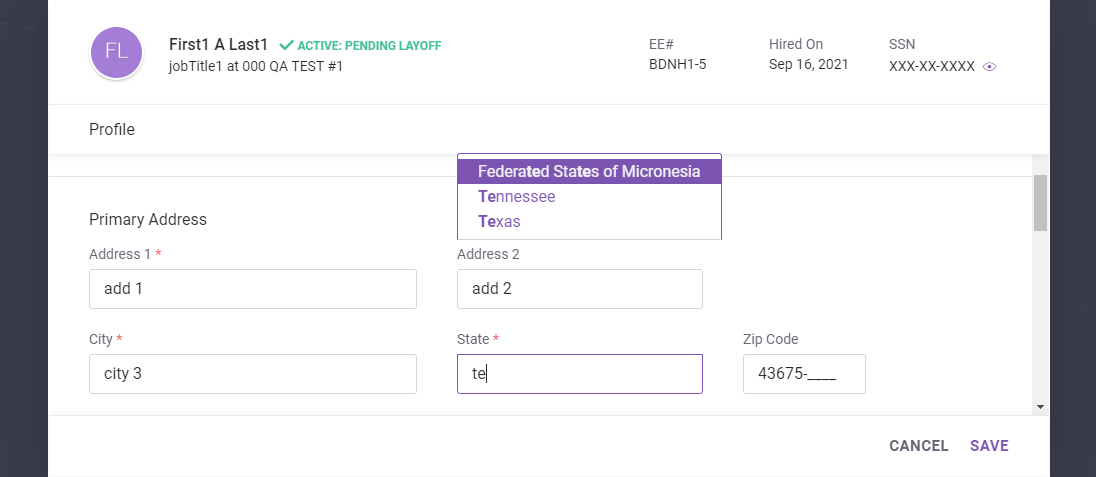This screenshot has width=1096, height=477.
Task: Edit the City input field
Action: click(252, 374)
